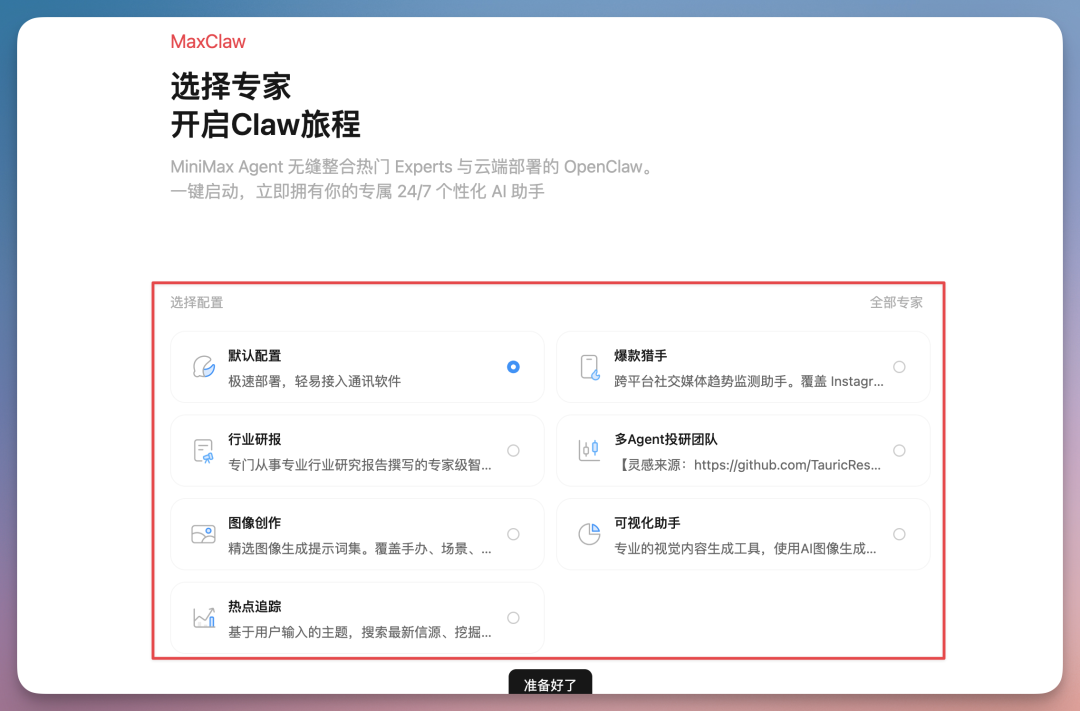
Task: Select the 爆款猎手 radio button
Action: pyautogui.click(x=900, y=366)
